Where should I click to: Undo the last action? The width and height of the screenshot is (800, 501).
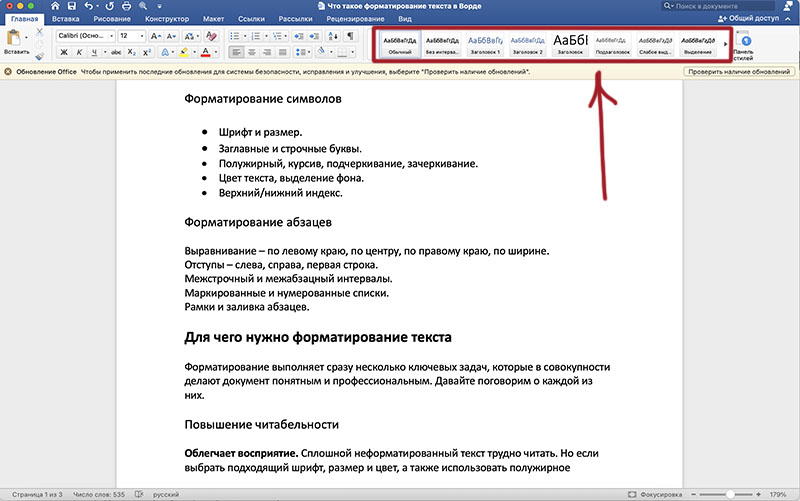[89, 6]
